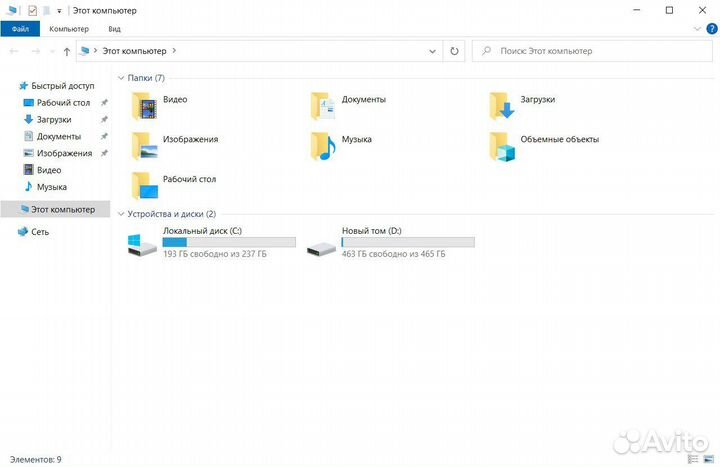720x467 pixels.
Task: Expand the chevron before Этот компьютер in path
Action: tap(96, 51)
